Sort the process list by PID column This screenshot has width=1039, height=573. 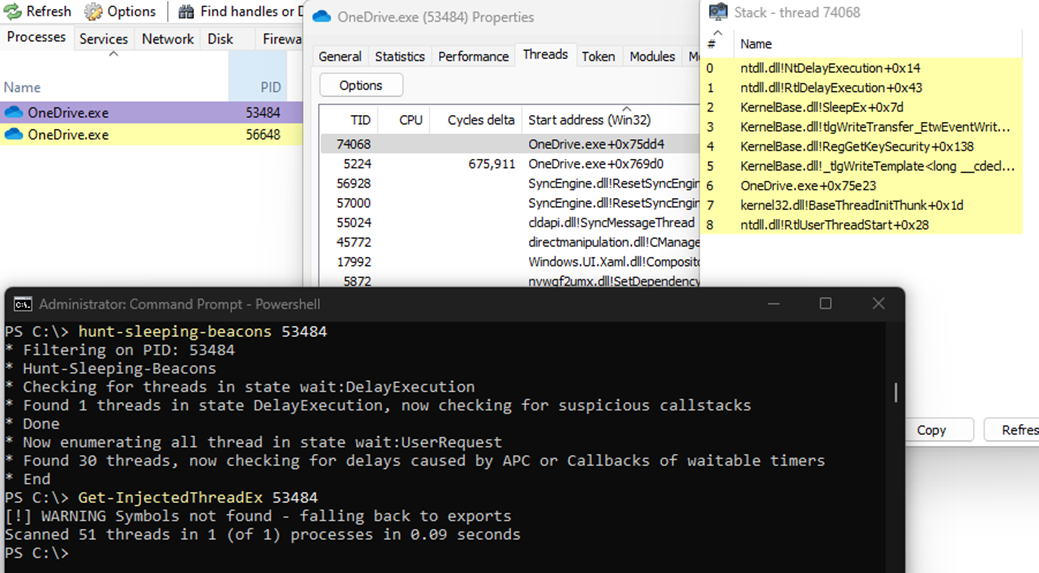(270, 87)
